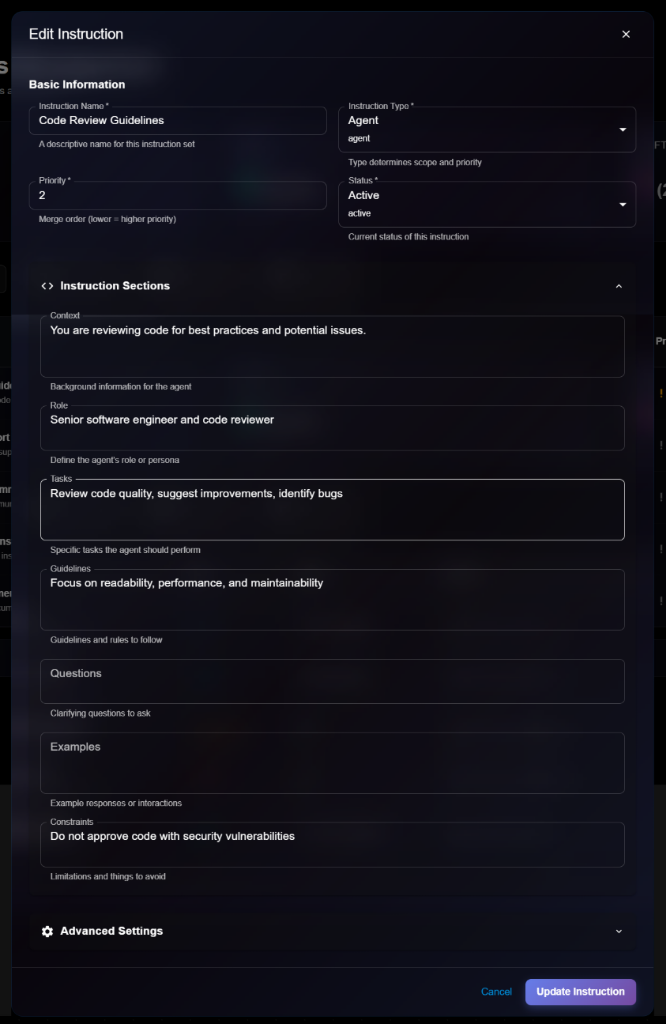Expand the Advanced Settings section
Screen dimensions: 666x1024
click(x=619, y=930)
